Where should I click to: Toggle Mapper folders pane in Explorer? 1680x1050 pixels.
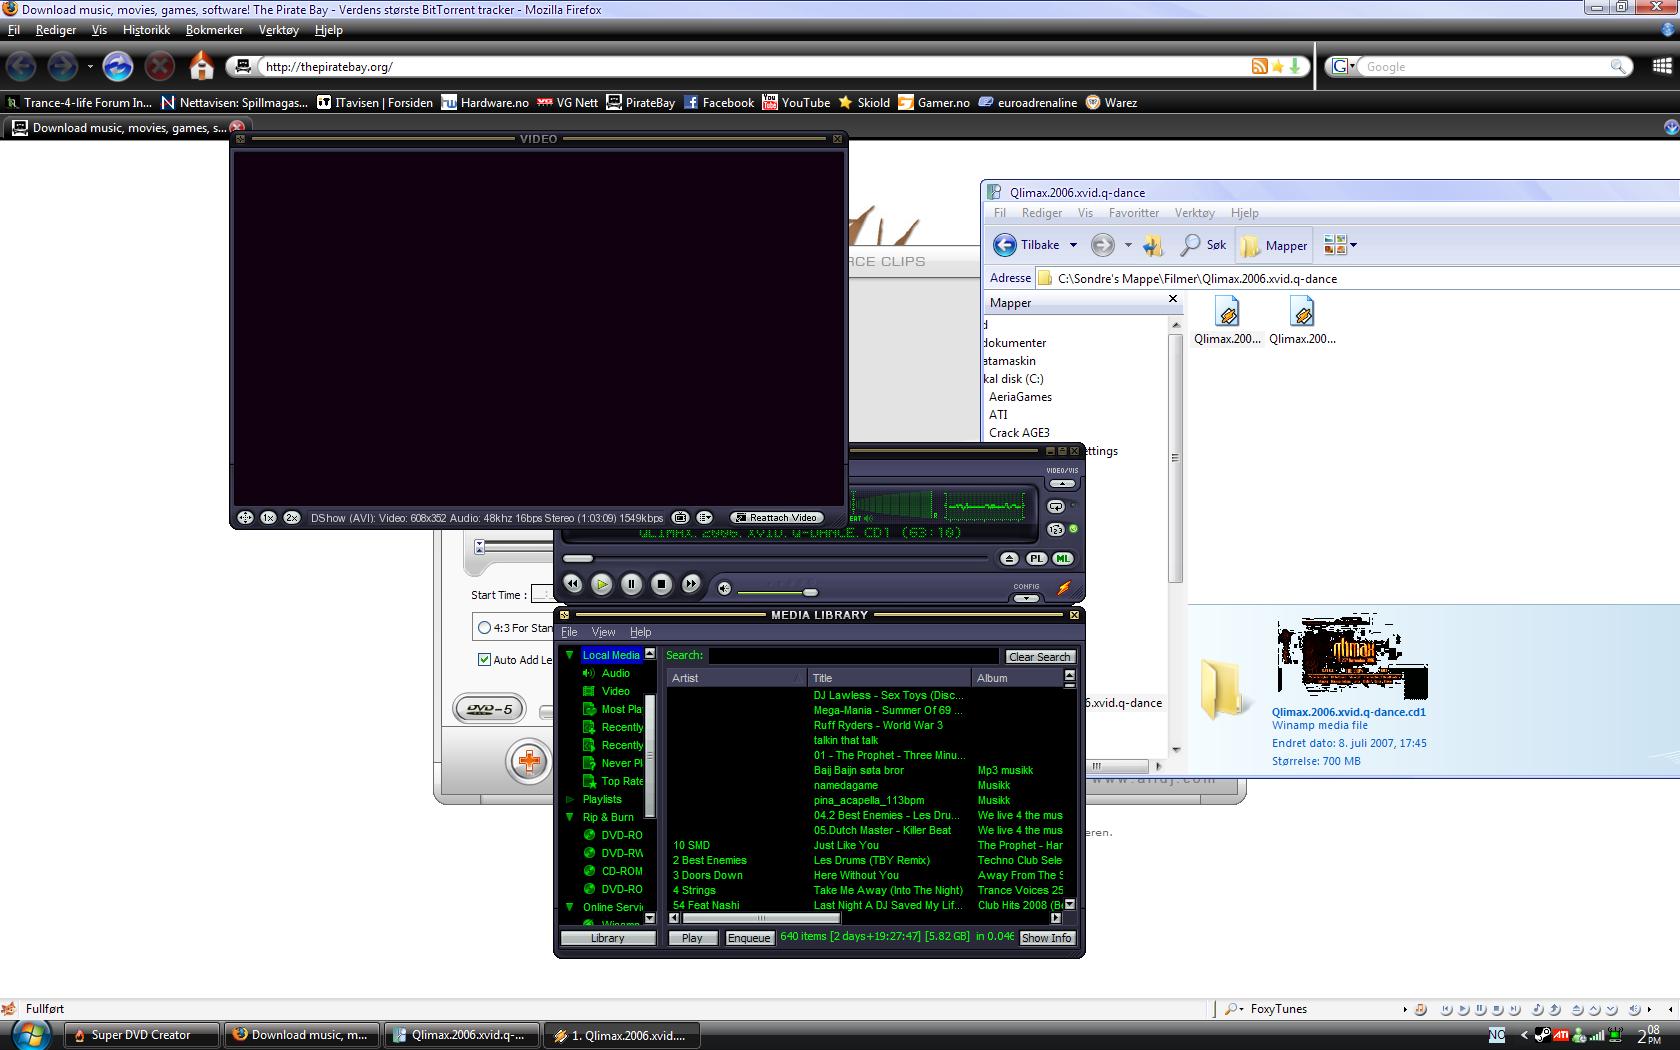tap(1274, 245)
